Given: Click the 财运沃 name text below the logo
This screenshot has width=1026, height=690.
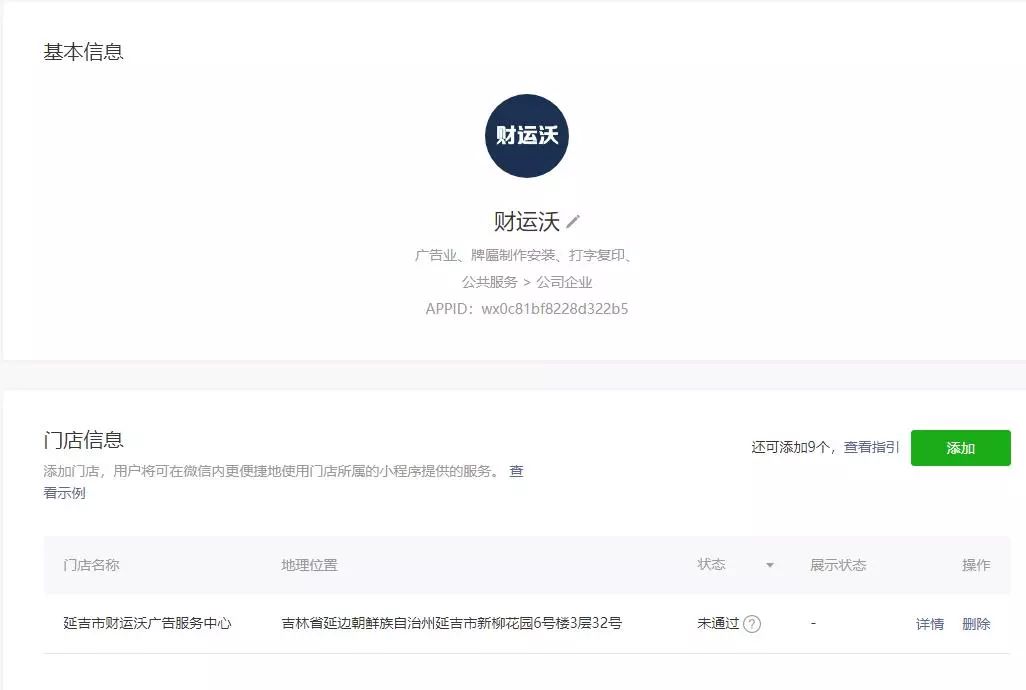Looking at the screenshot, I should 526,222.
